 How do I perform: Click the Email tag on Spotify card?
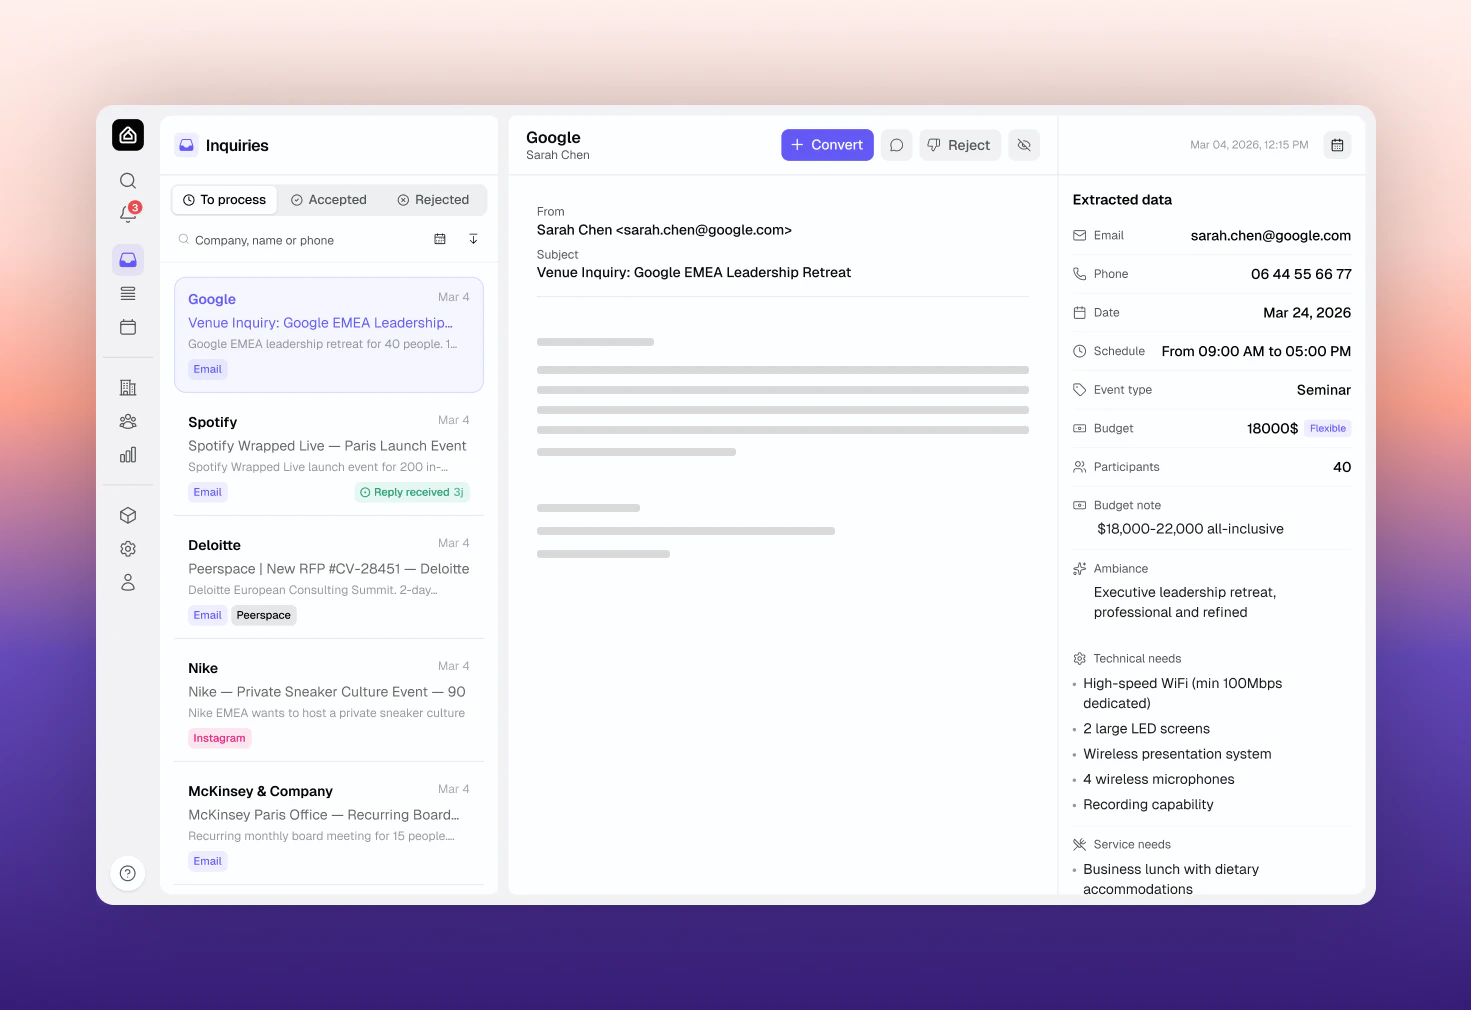208,492
